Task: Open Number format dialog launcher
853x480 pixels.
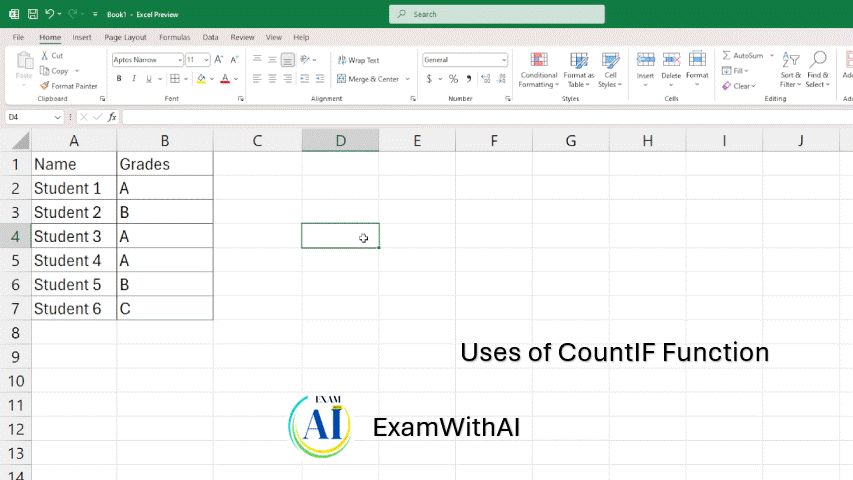Action: tap(508, 99)
